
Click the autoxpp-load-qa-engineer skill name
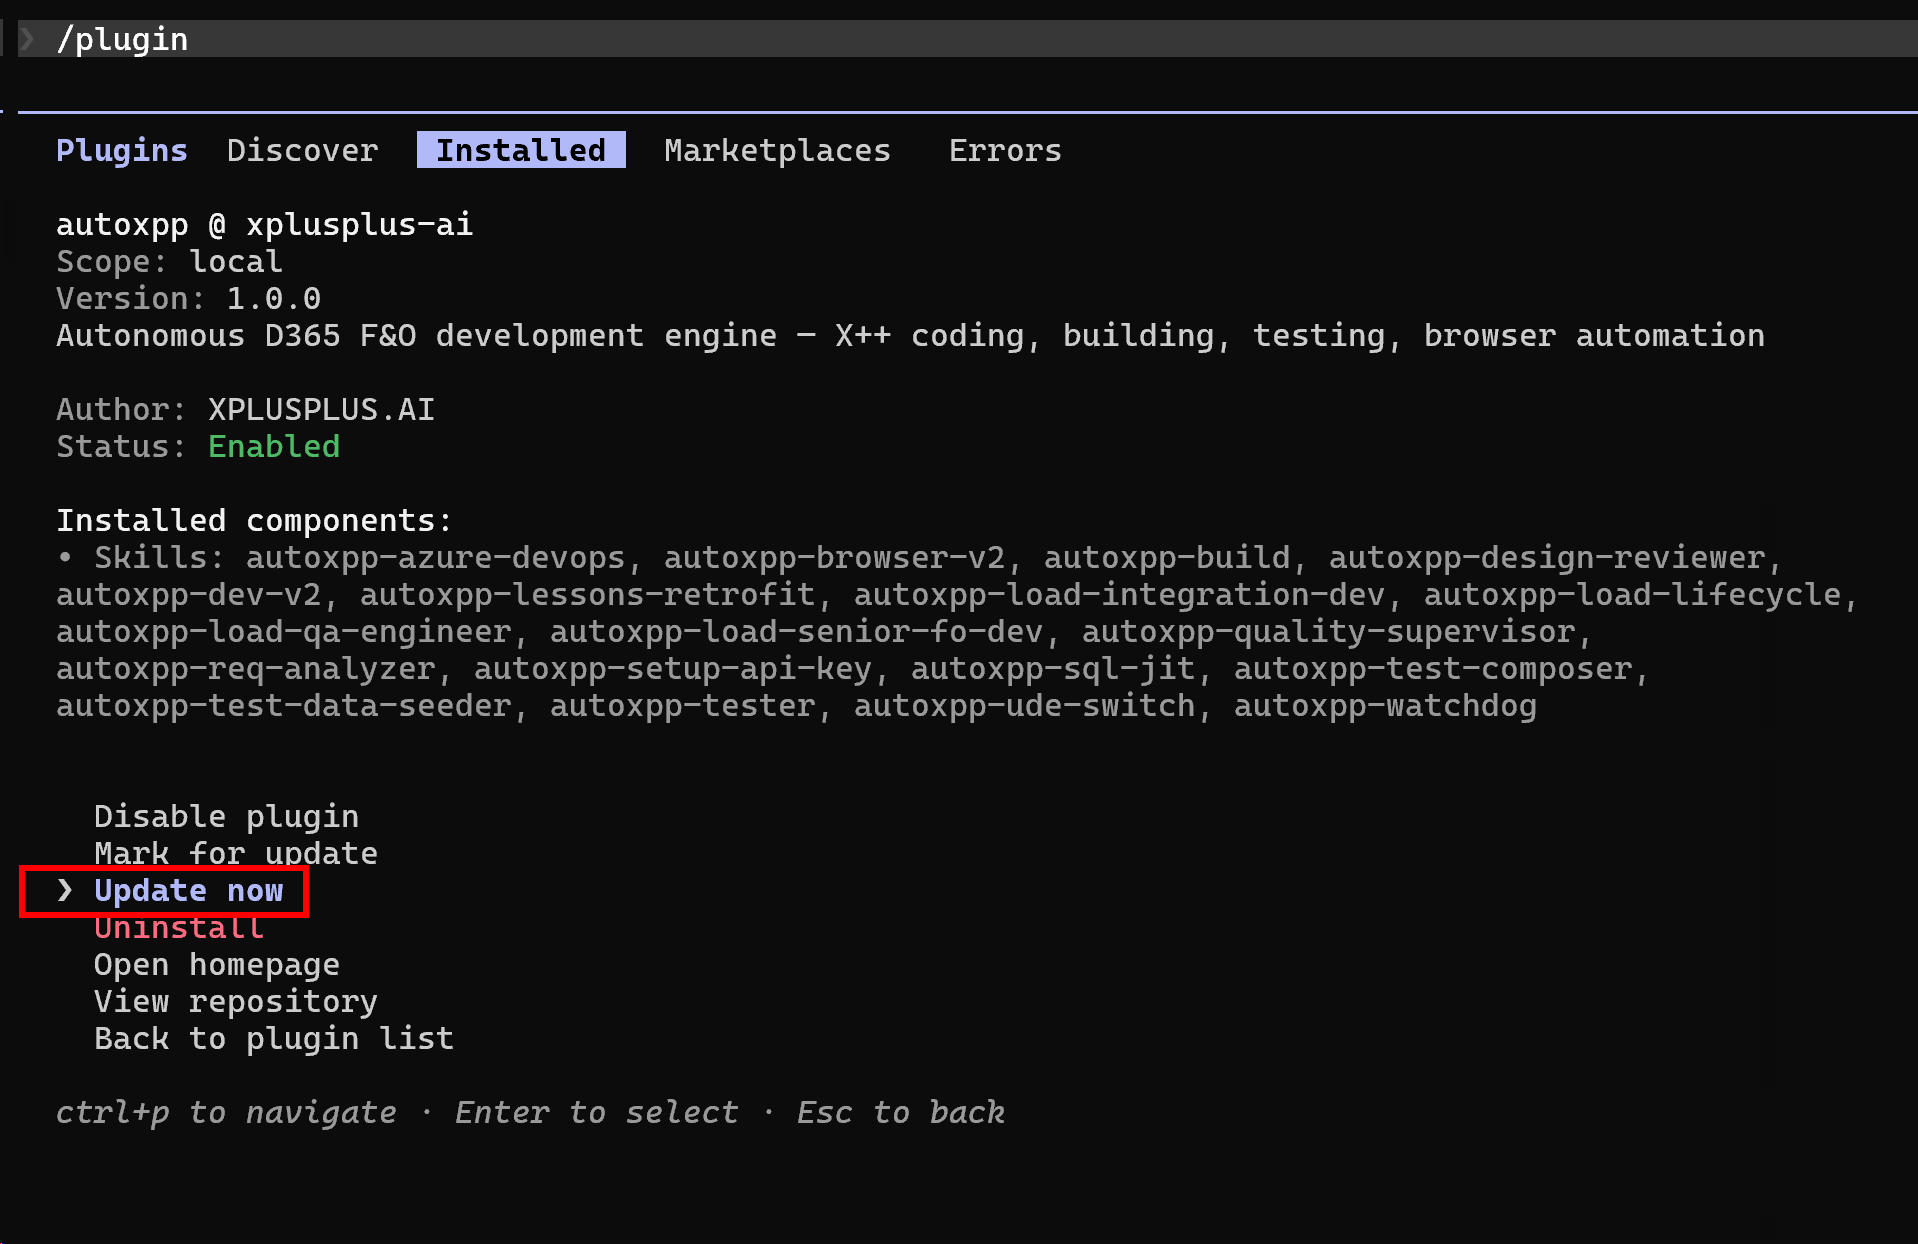click(283, 631)
